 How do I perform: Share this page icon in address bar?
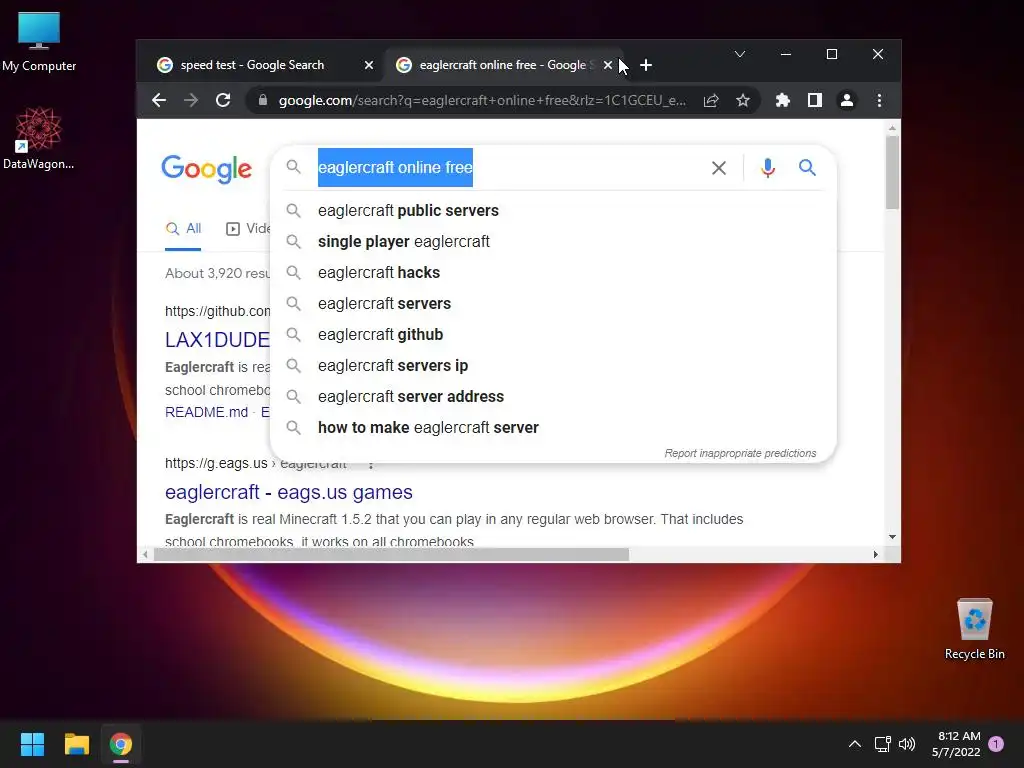711,100
